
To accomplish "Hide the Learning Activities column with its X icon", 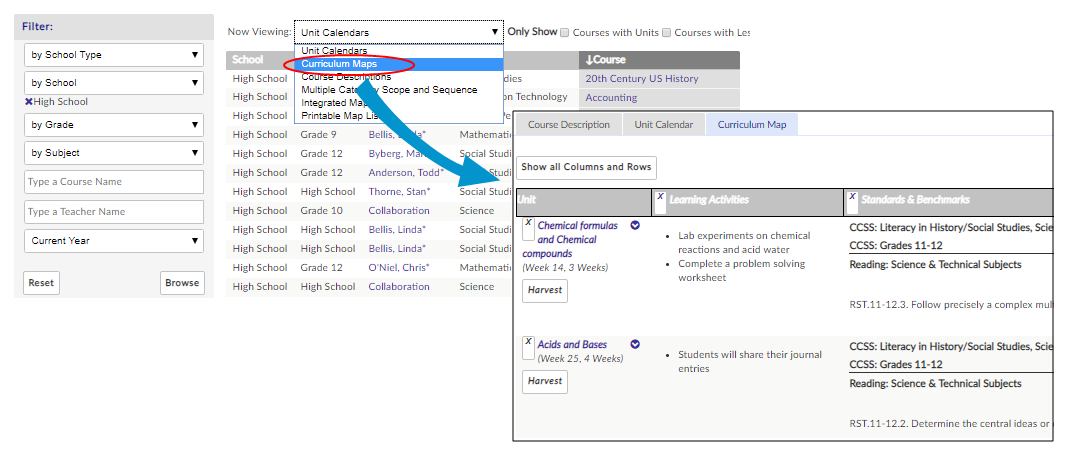I will (660, 197).
